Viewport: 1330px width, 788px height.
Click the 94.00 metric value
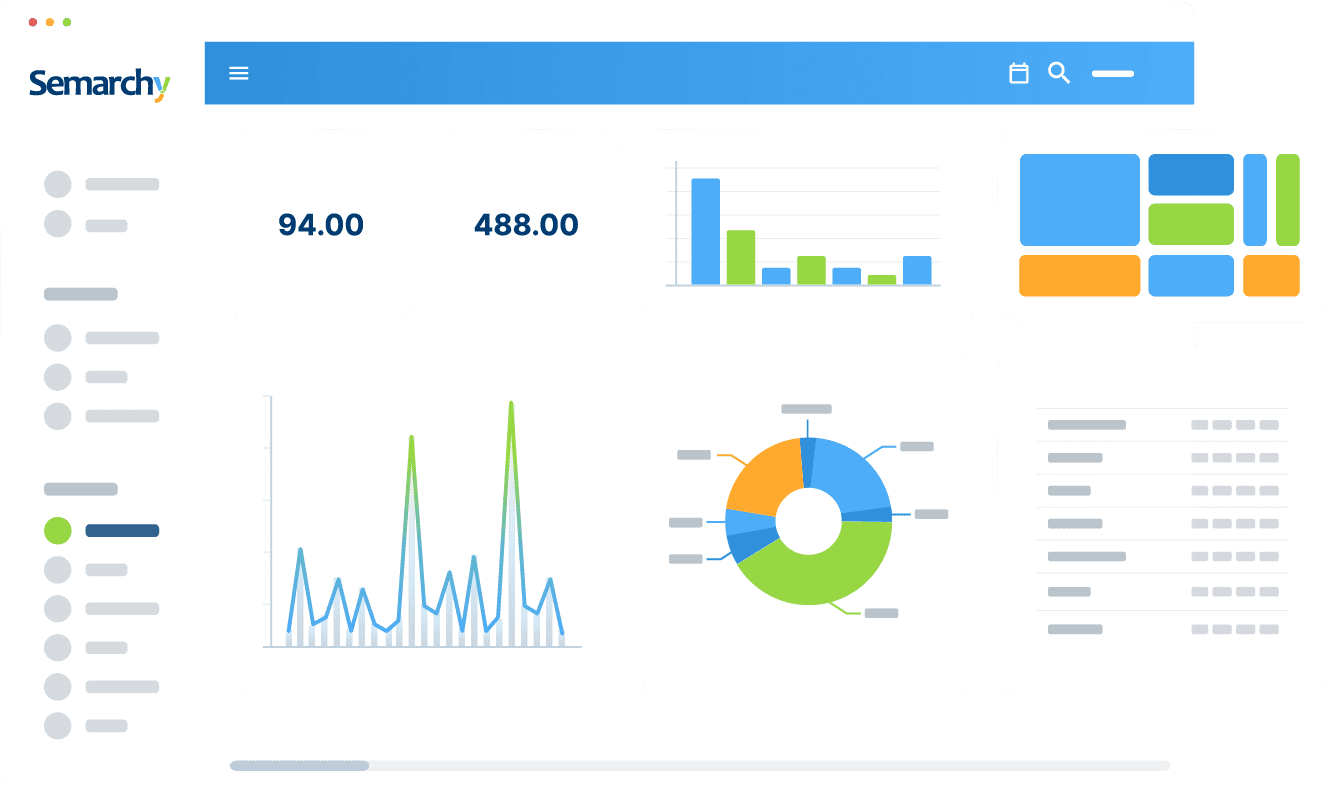point(321,225)
